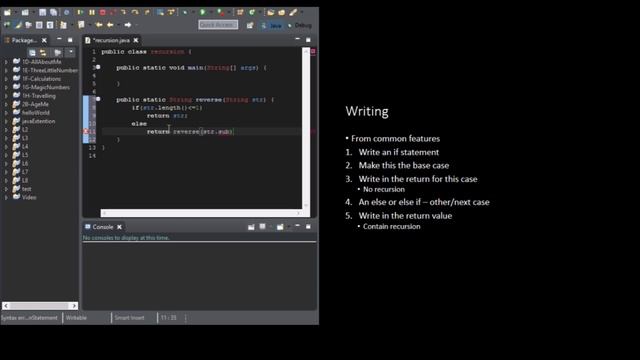The height and width of the screenshot is (360, 640).
Task: Open Package Explorer view menu arrow
Action: click(71, 52)
